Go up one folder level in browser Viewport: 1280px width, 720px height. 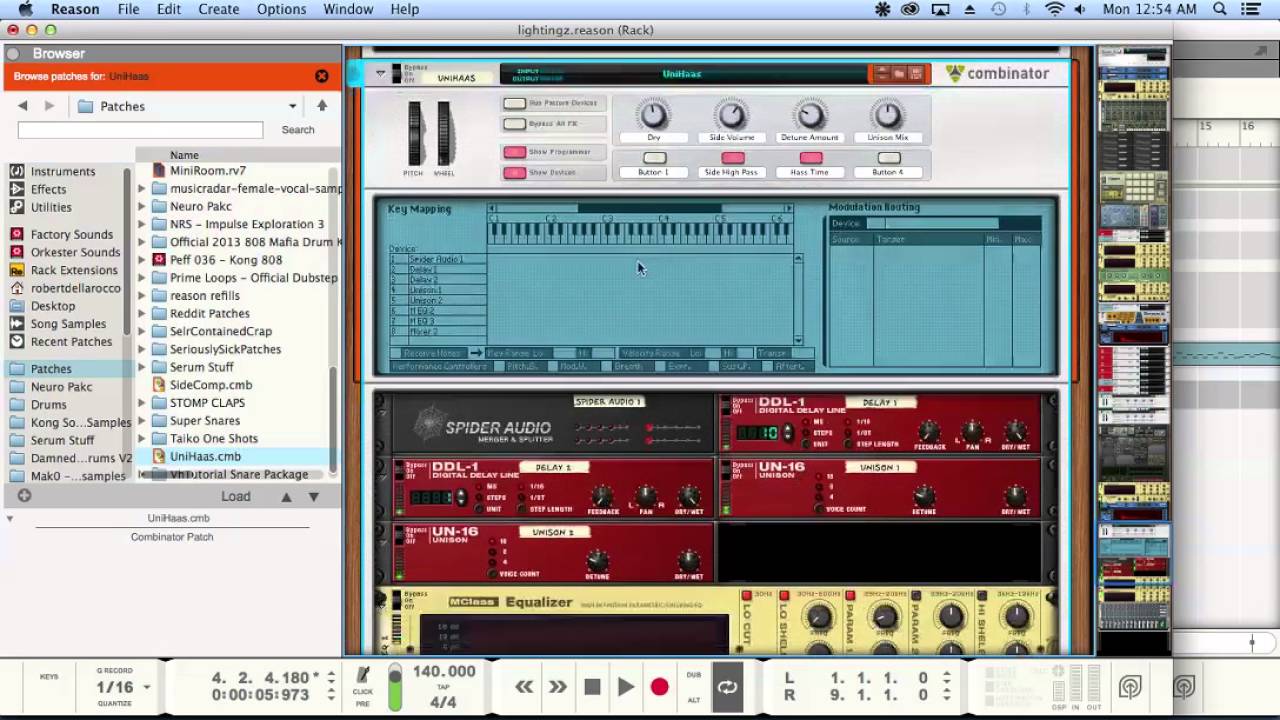click(x=322, y=106)
